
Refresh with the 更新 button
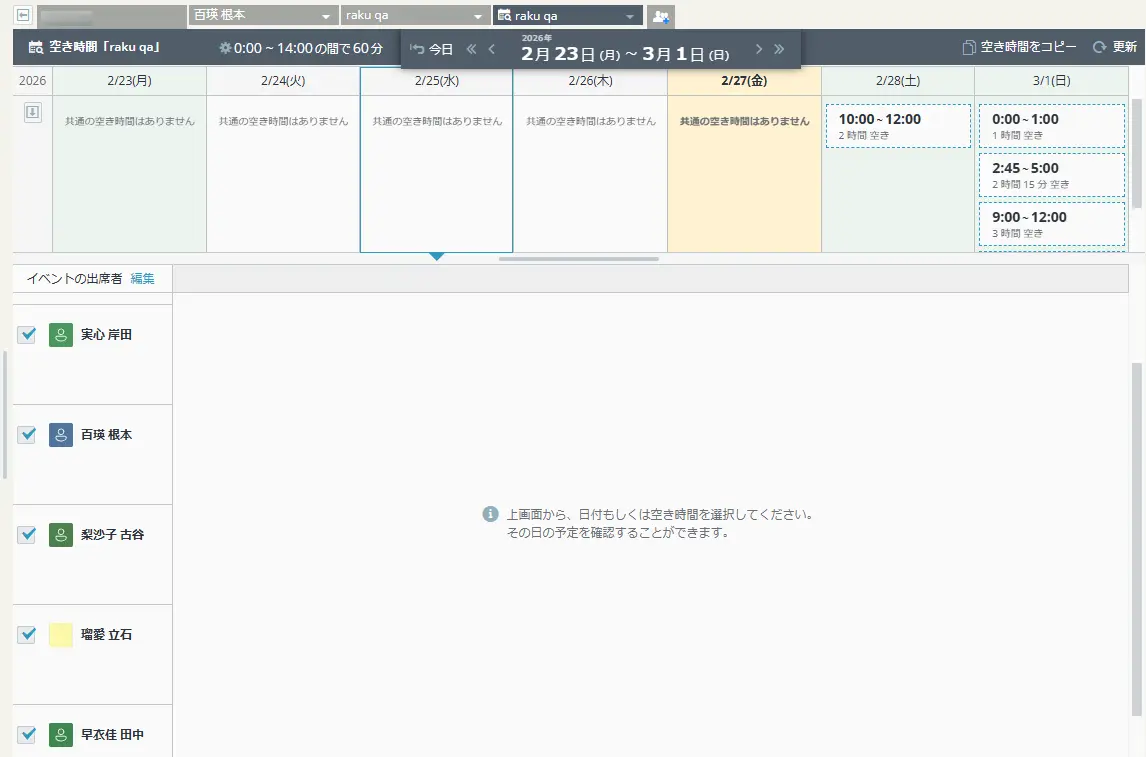tap(1115, 47)
